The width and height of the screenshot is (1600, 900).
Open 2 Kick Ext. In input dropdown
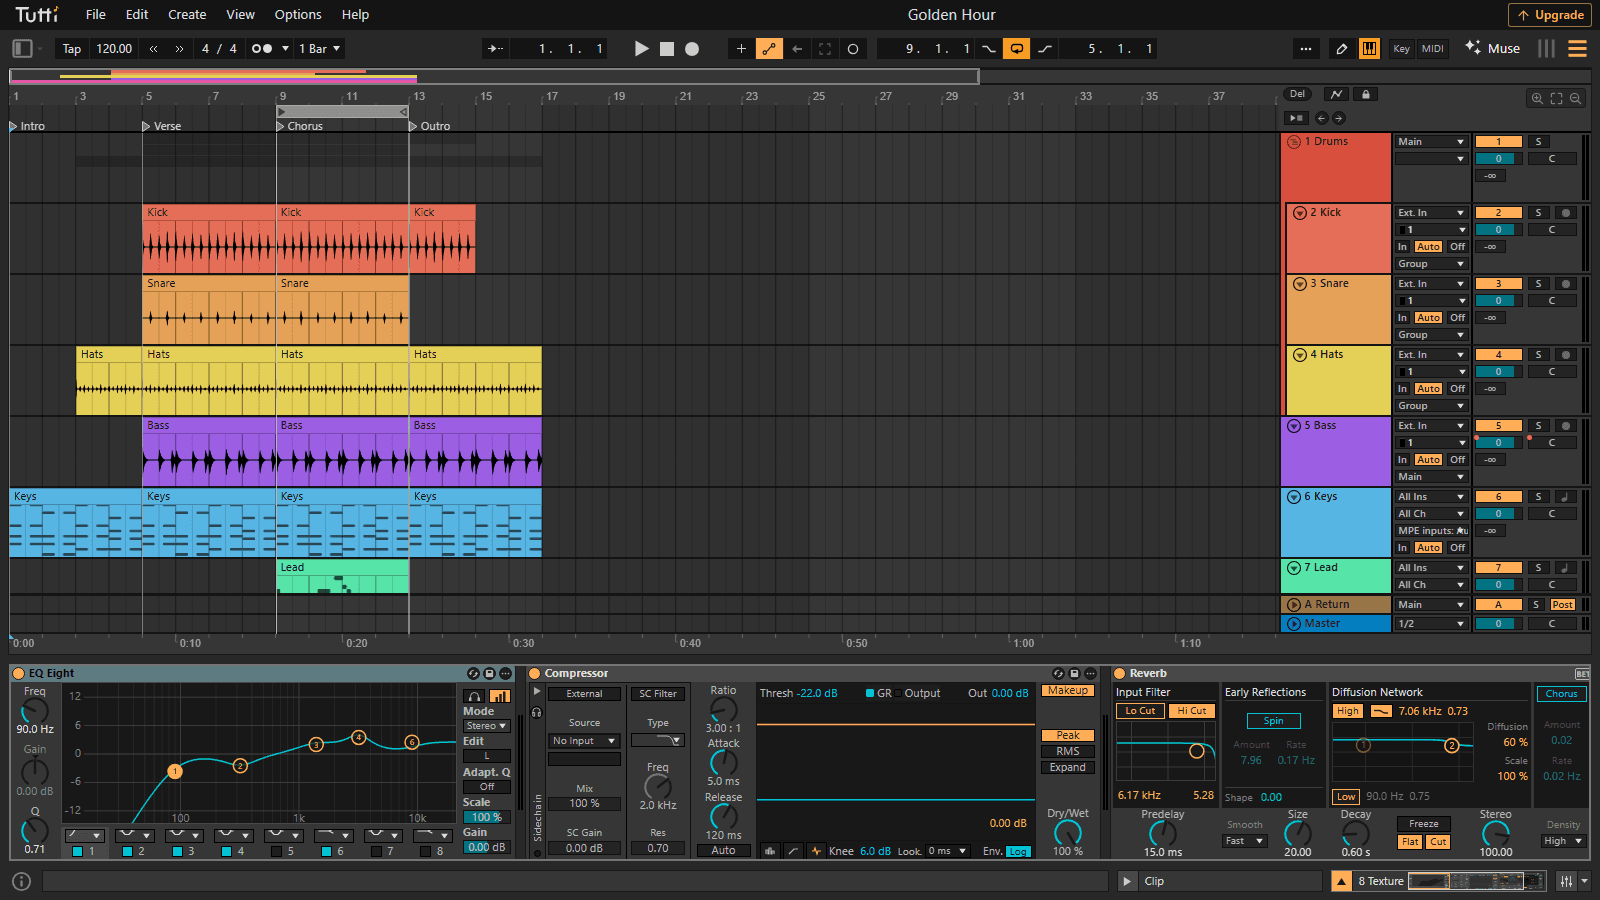click(x=1431, y=213)
